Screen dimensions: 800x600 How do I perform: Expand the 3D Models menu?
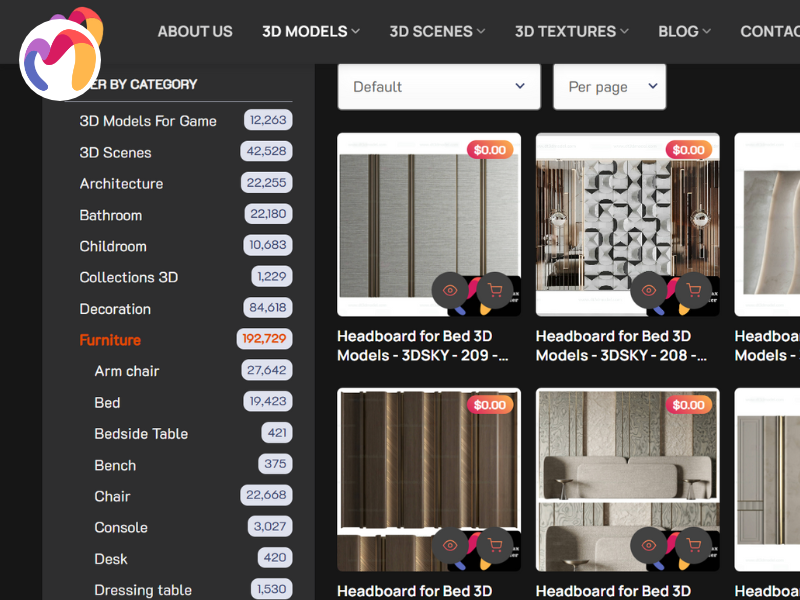[x=310, y=31]
